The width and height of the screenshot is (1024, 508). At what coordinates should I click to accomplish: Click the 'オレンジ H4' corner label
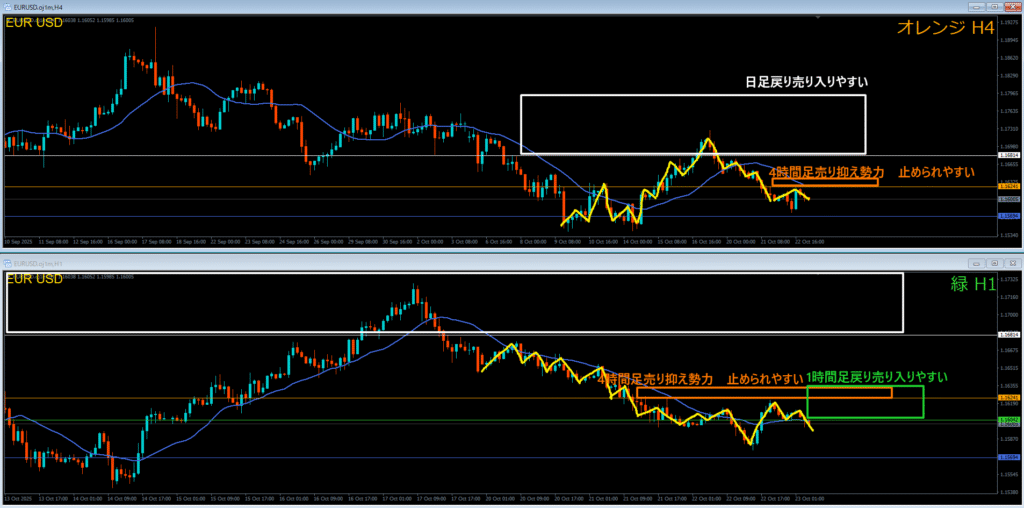pos(942,30)
